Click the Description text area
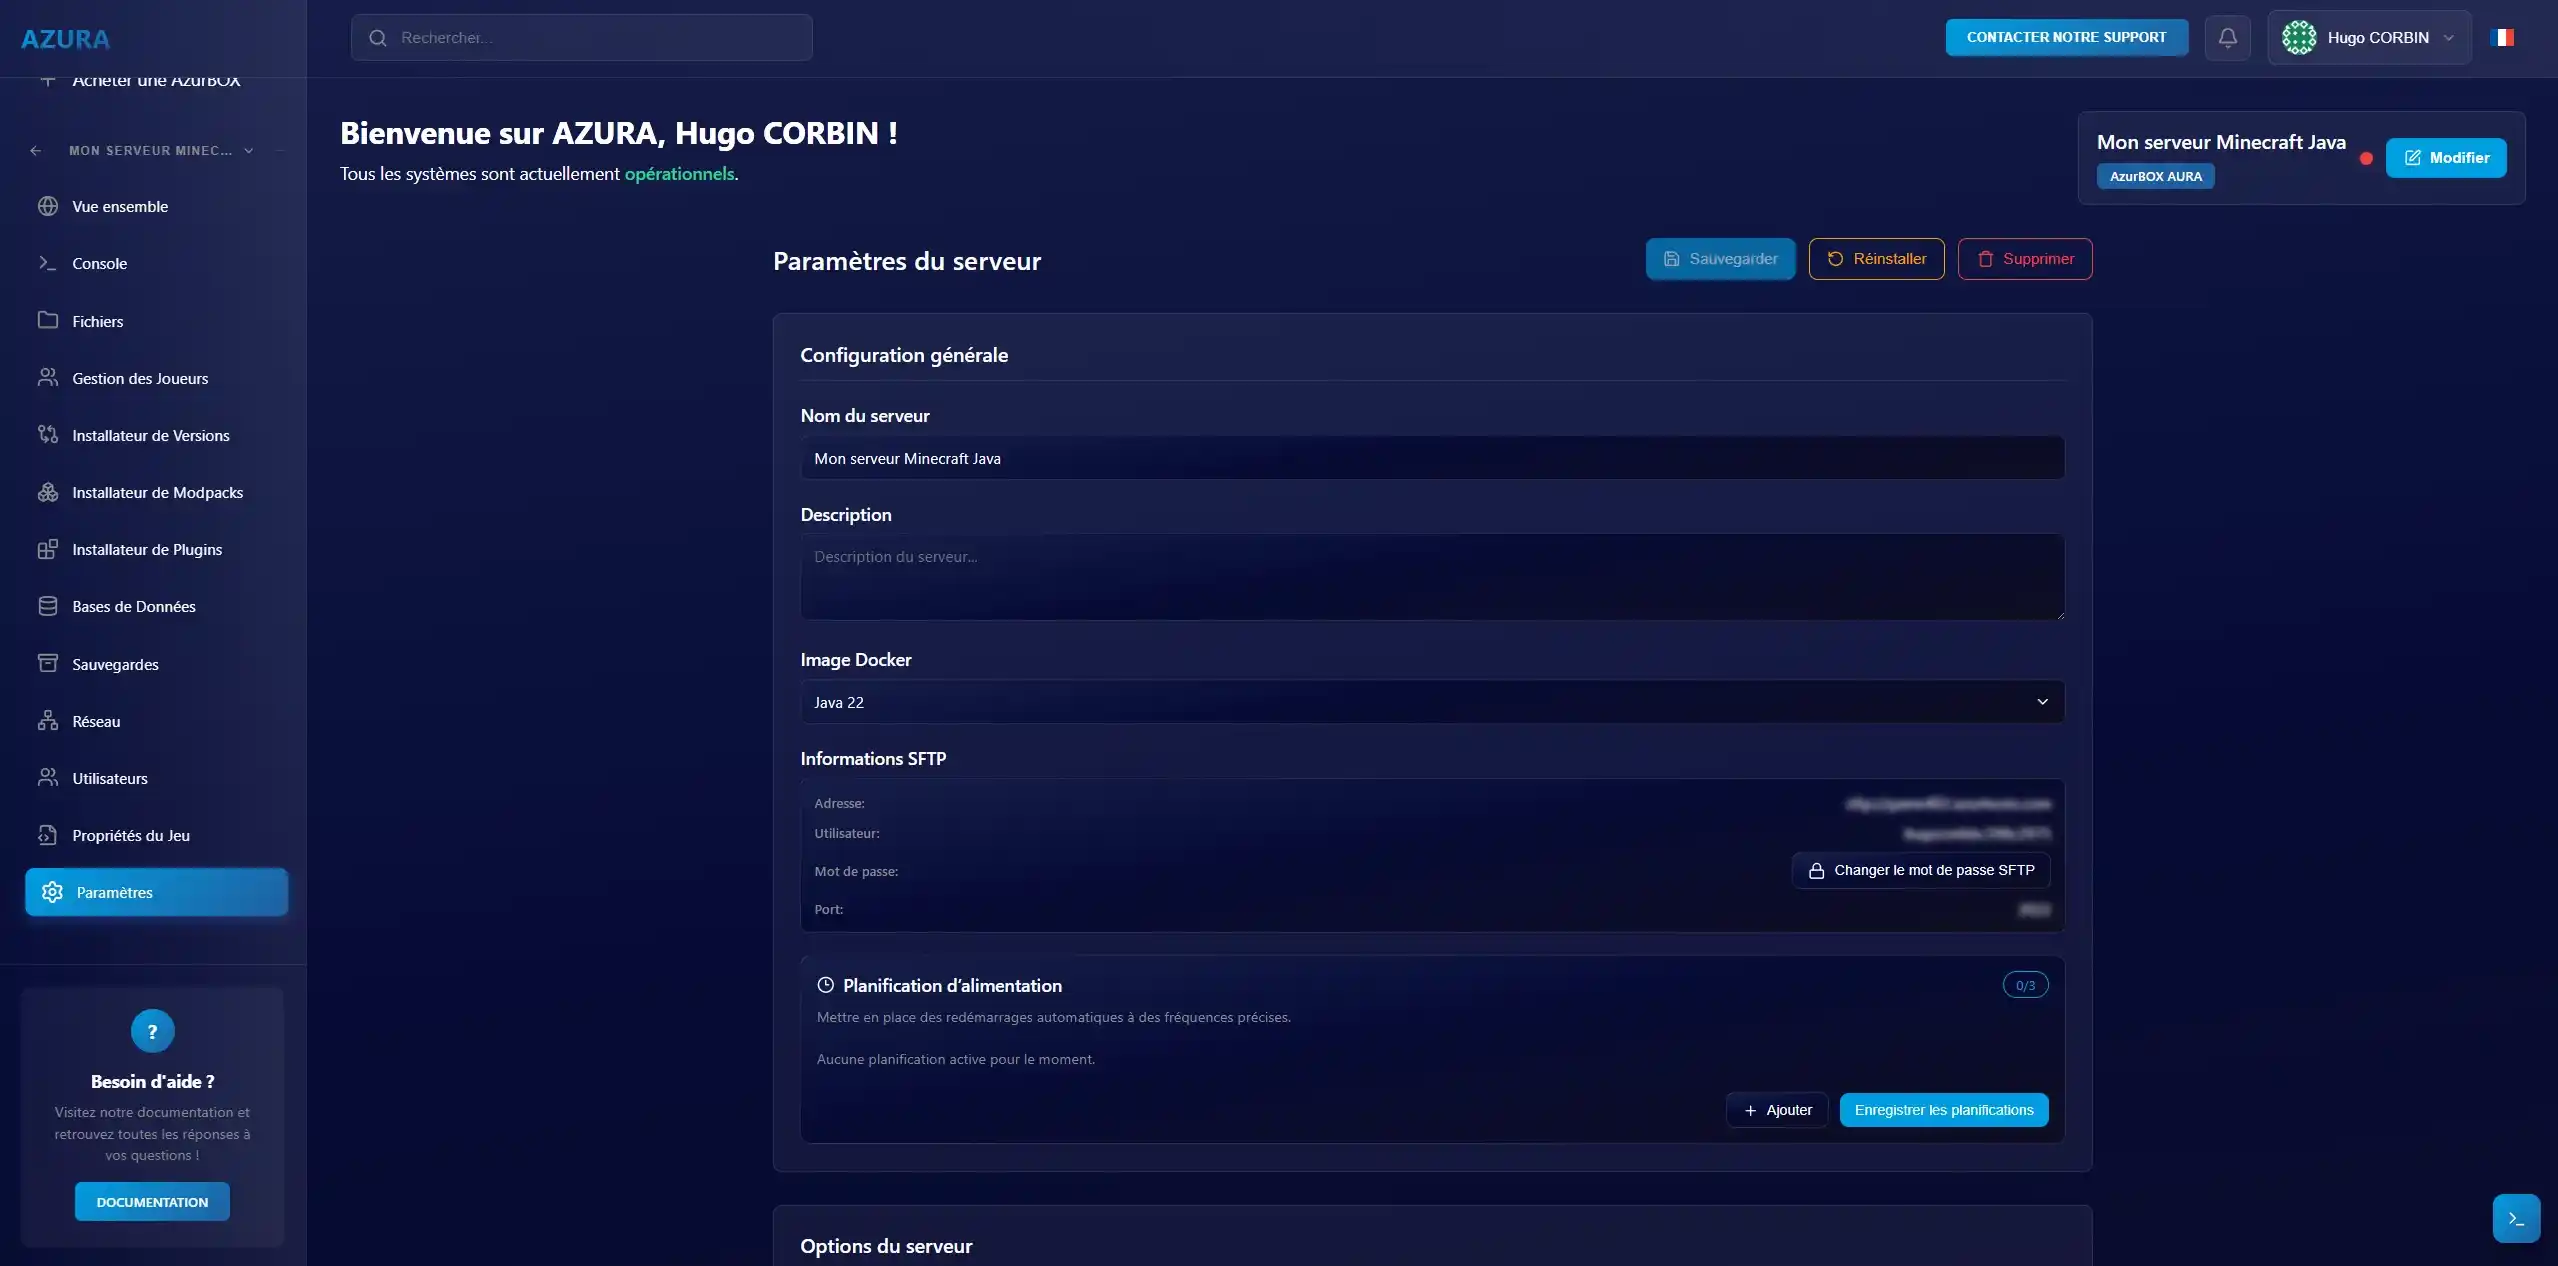The width and height of the screenshot is (2558, 1266). (x=1431, y=576)
